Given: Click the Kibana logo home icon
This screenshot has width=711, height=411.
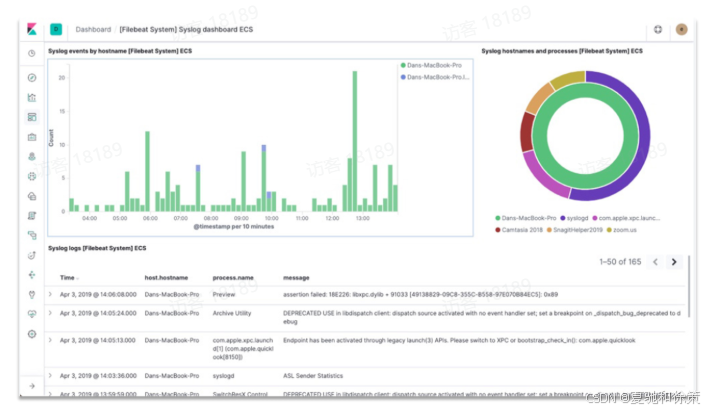Looking at the screenshot, I should click(x=32, y=29).
